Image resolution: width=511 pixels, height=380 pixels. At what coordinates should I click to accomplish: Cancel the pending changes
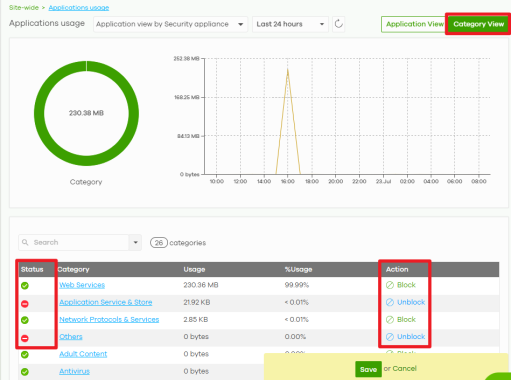coord(404,369)
